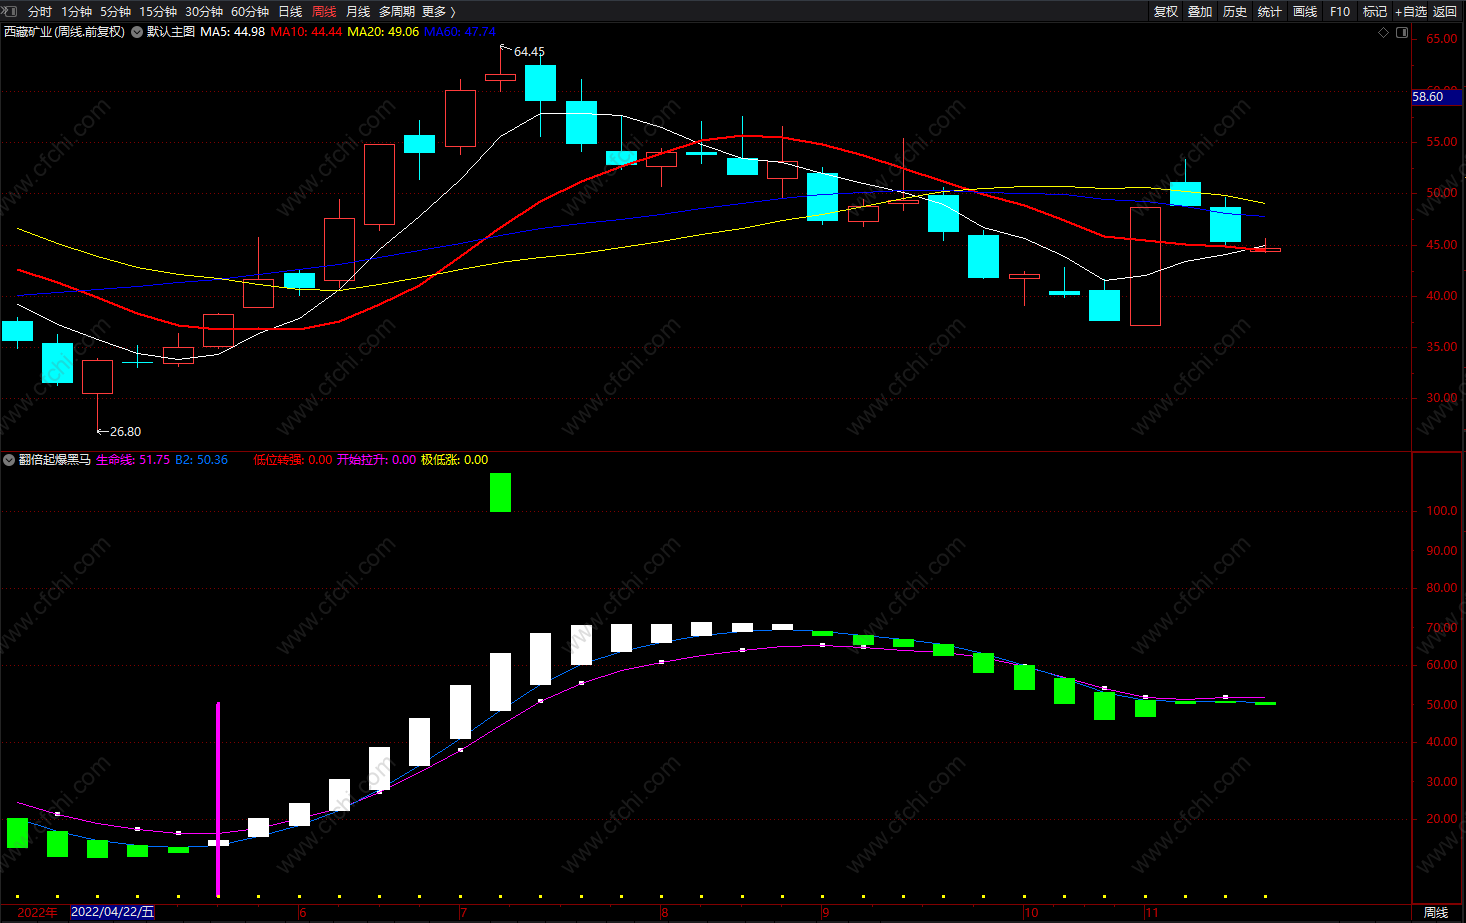This screenshot has width=1466, height=923.
Task: Open the 统计 statistics button
Action: point(1270,12)
